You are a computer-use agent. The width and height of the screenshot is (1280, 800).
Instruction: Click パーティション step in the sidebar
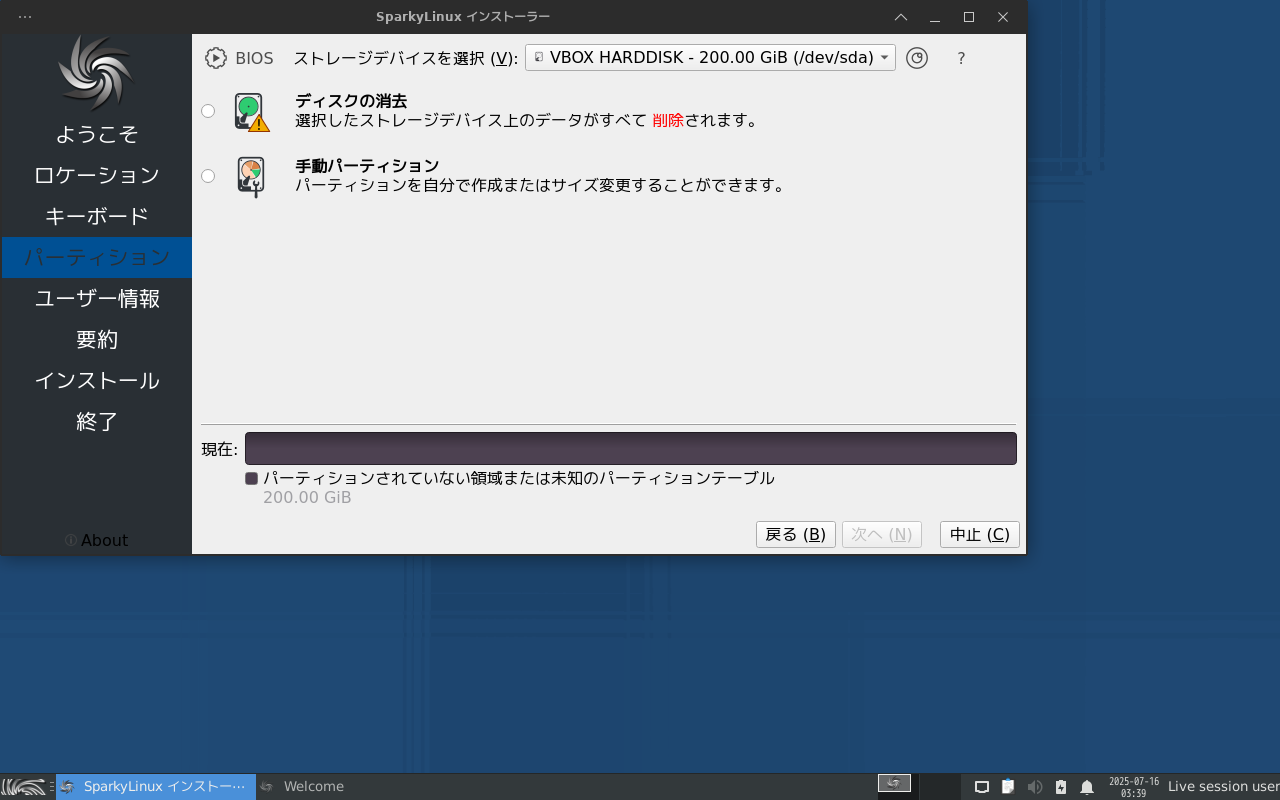click(x=96, y=257)
